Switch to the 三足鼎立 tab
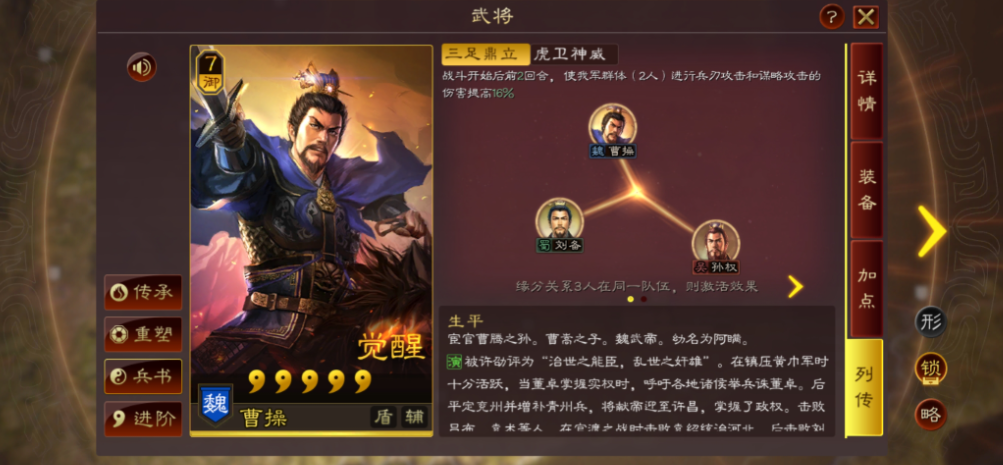This screenshot has height=465, width=1003. point(486,54)
